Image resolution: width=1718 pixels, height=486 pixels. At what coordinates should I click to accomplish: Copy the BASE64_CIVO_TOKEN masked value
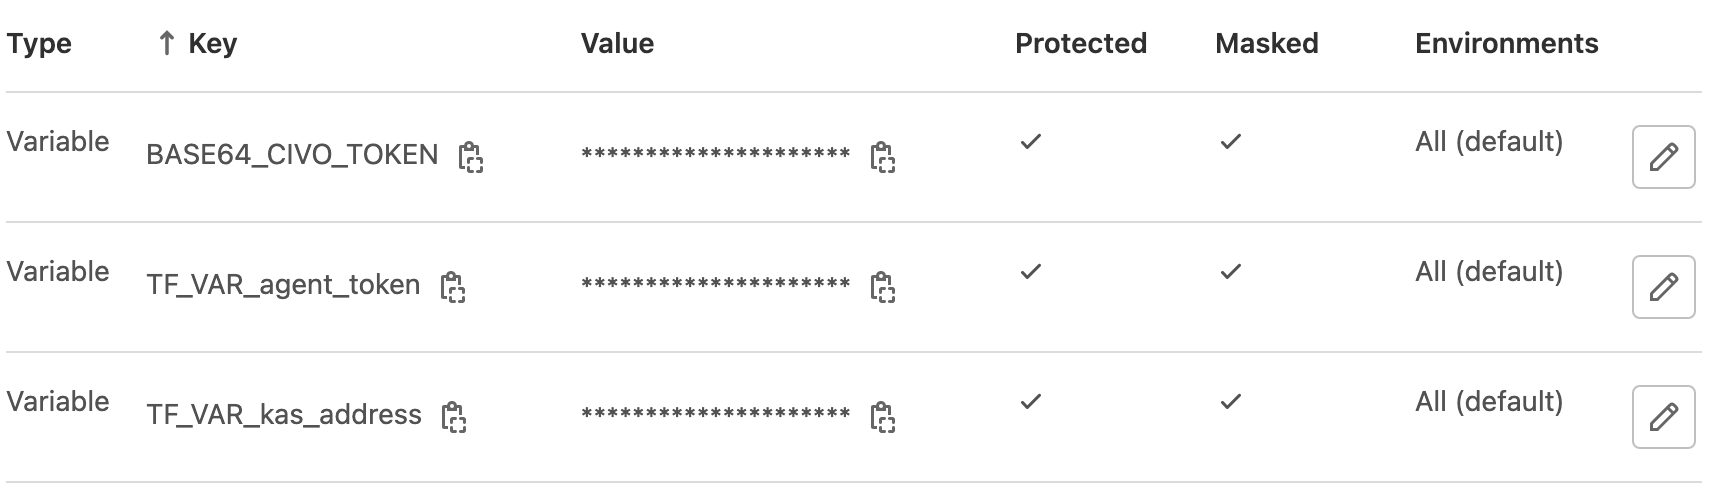click(882, 157)
